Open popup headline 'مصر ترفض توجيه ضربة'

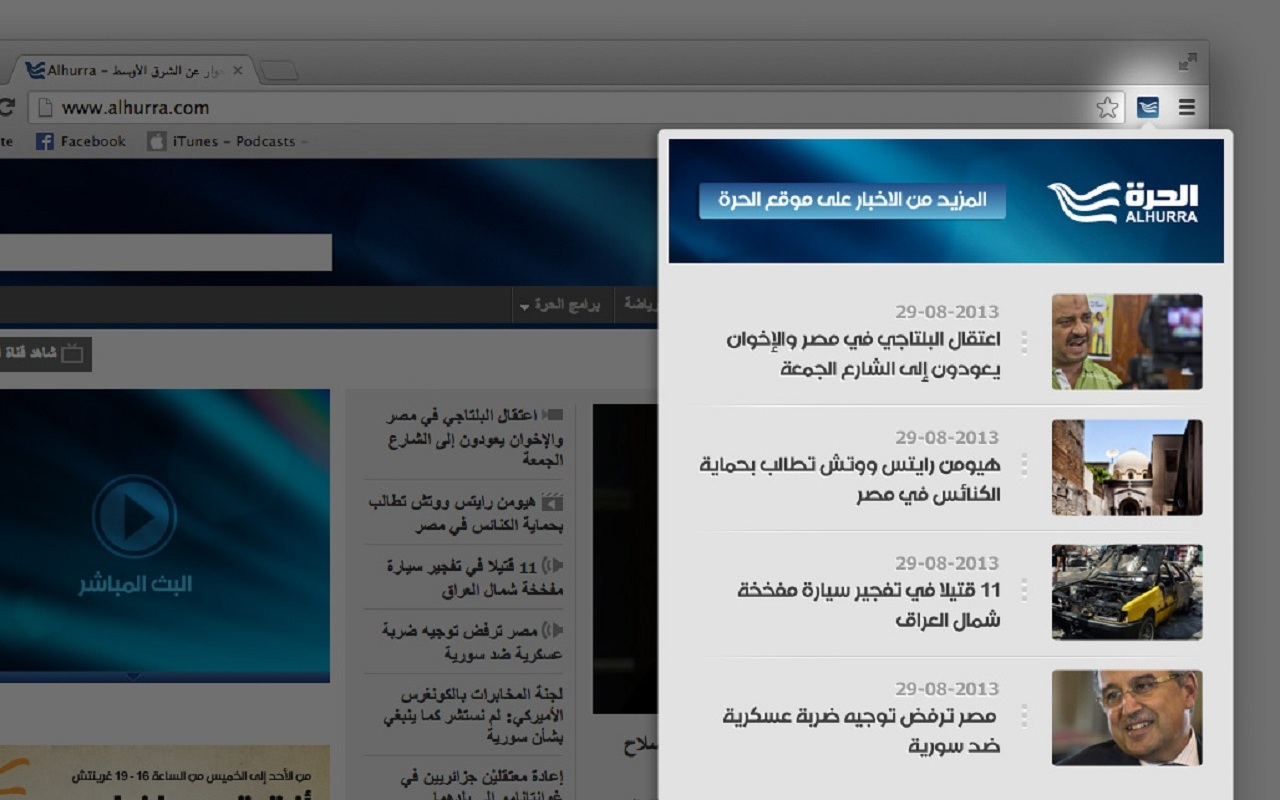(860, 731)
